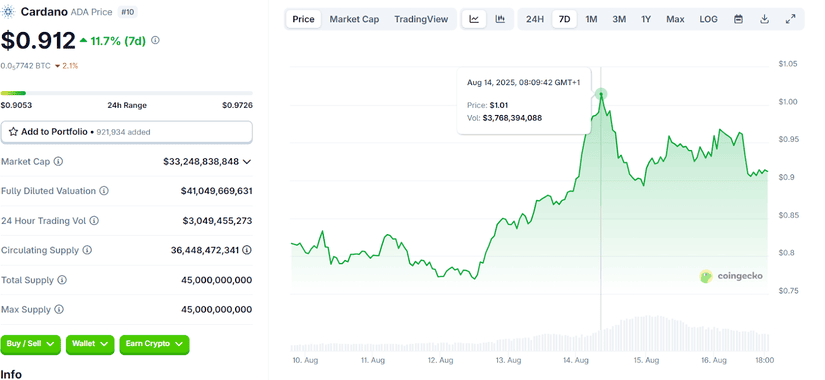The height and width of the screenshot is (380, 825).
Task: Download the chart data
Action: tap(764, 19)
